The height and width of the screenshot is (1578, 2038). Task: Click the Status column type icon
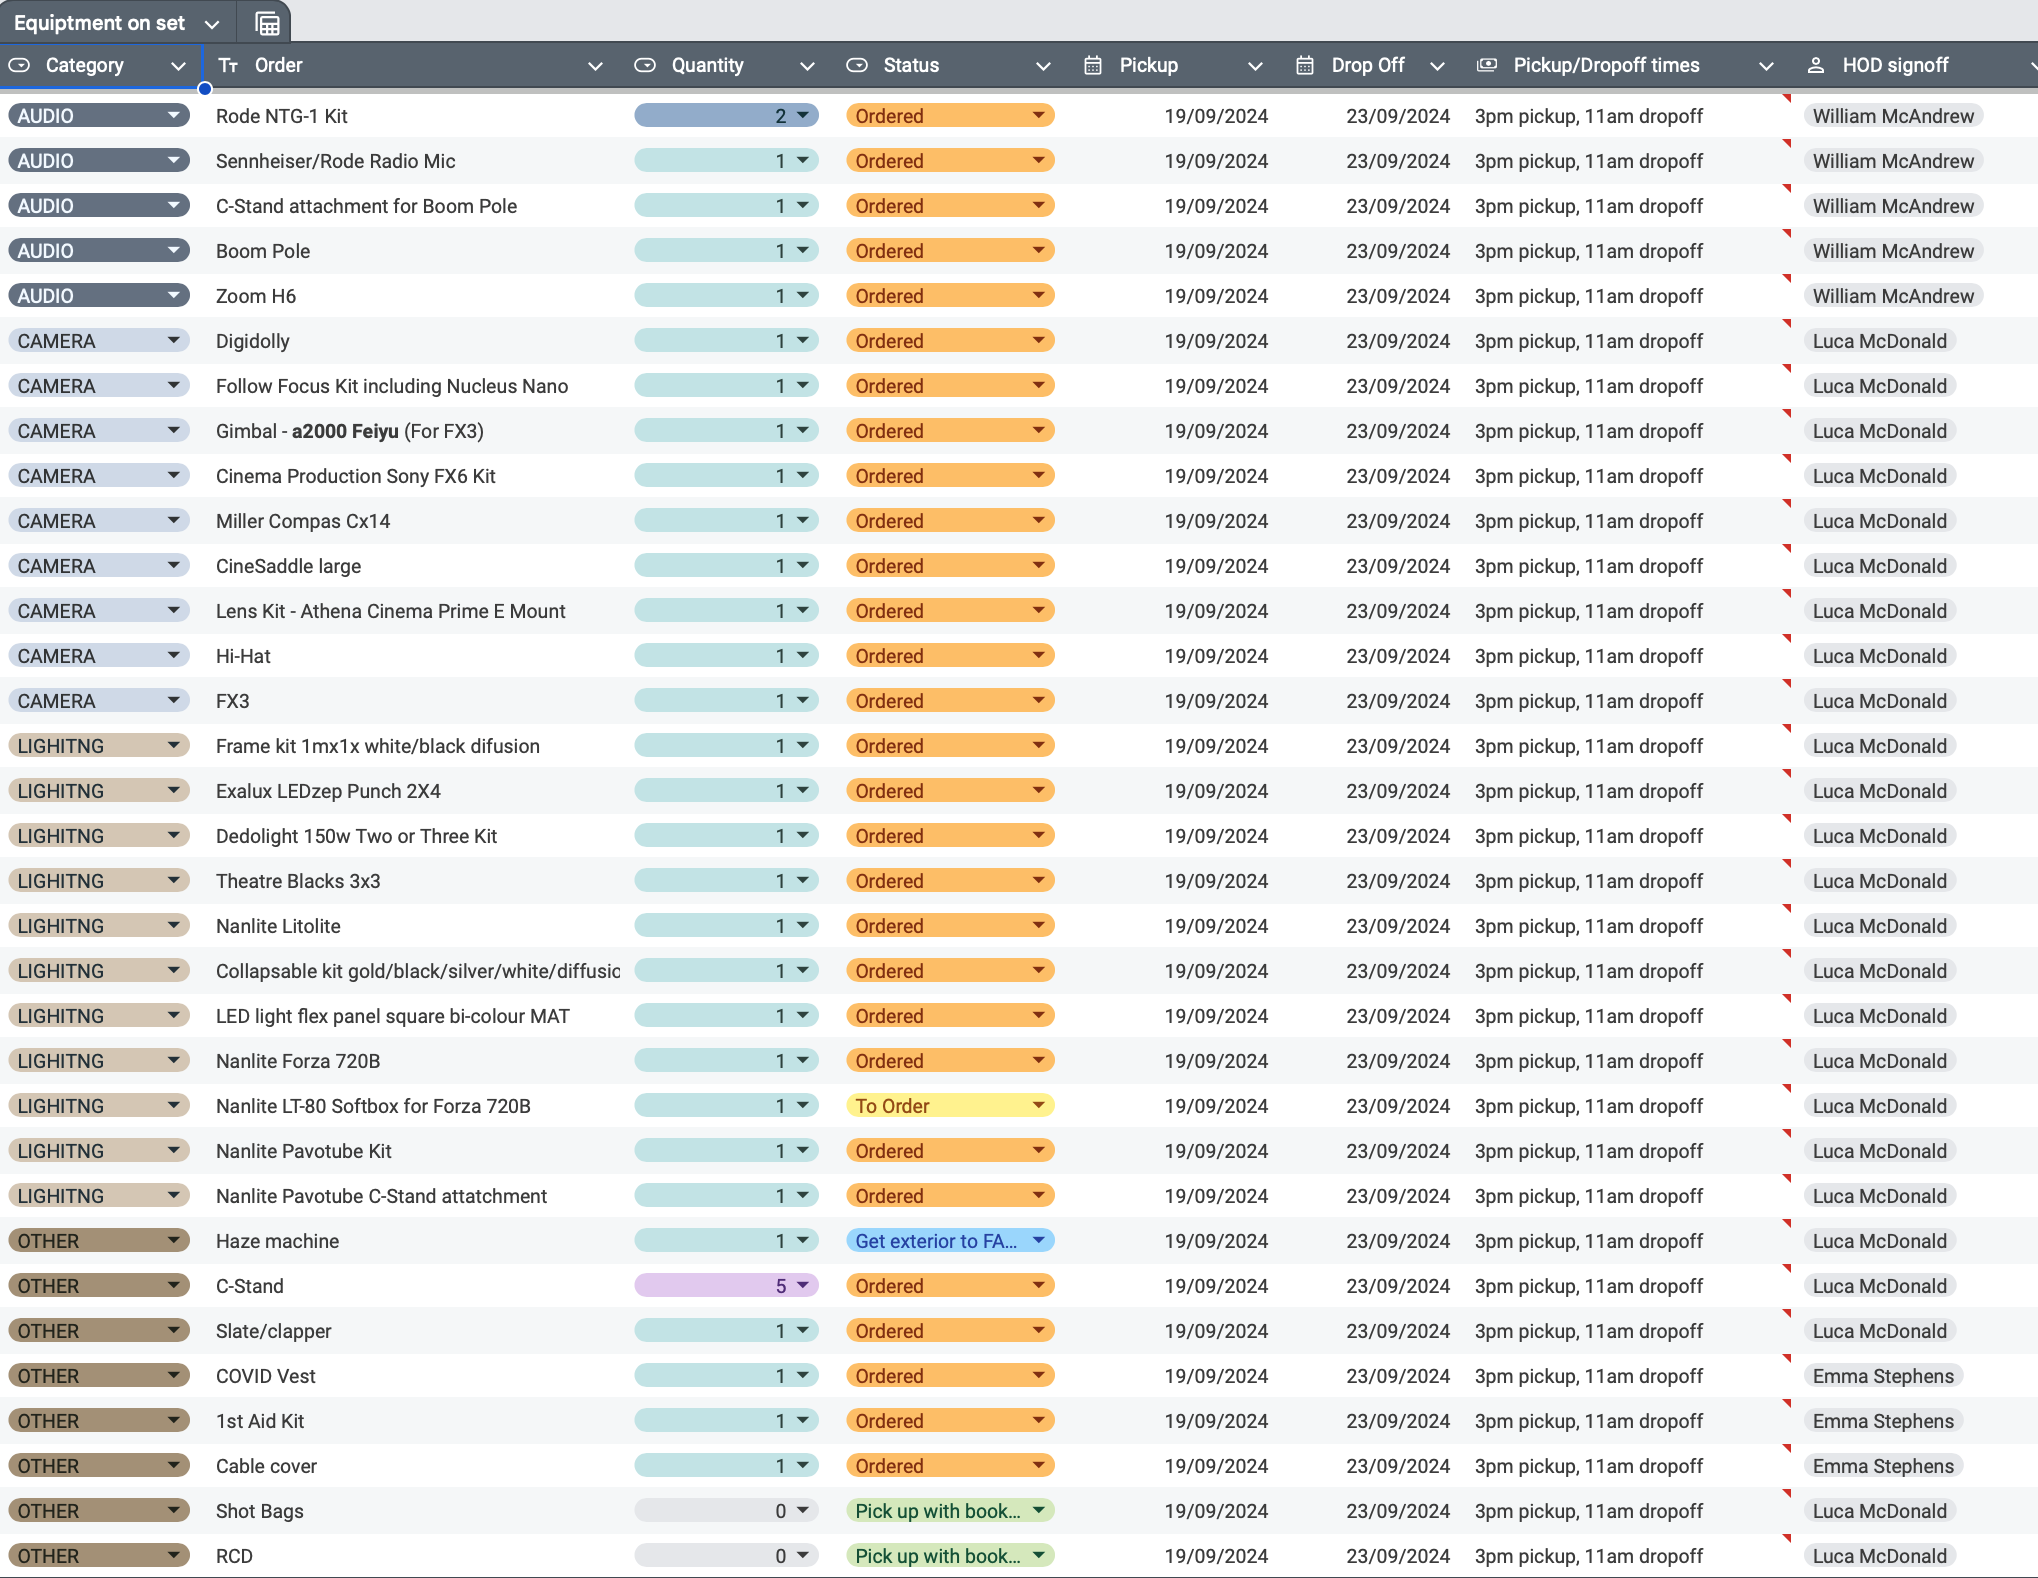[x=857, y=65]
